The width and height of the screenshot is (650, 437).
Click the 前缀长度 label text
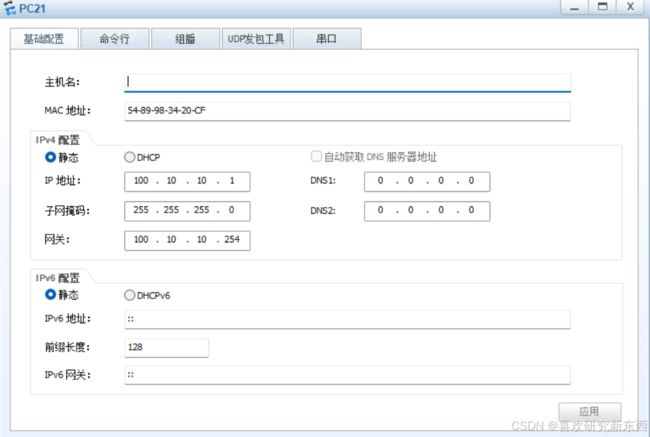67,347
